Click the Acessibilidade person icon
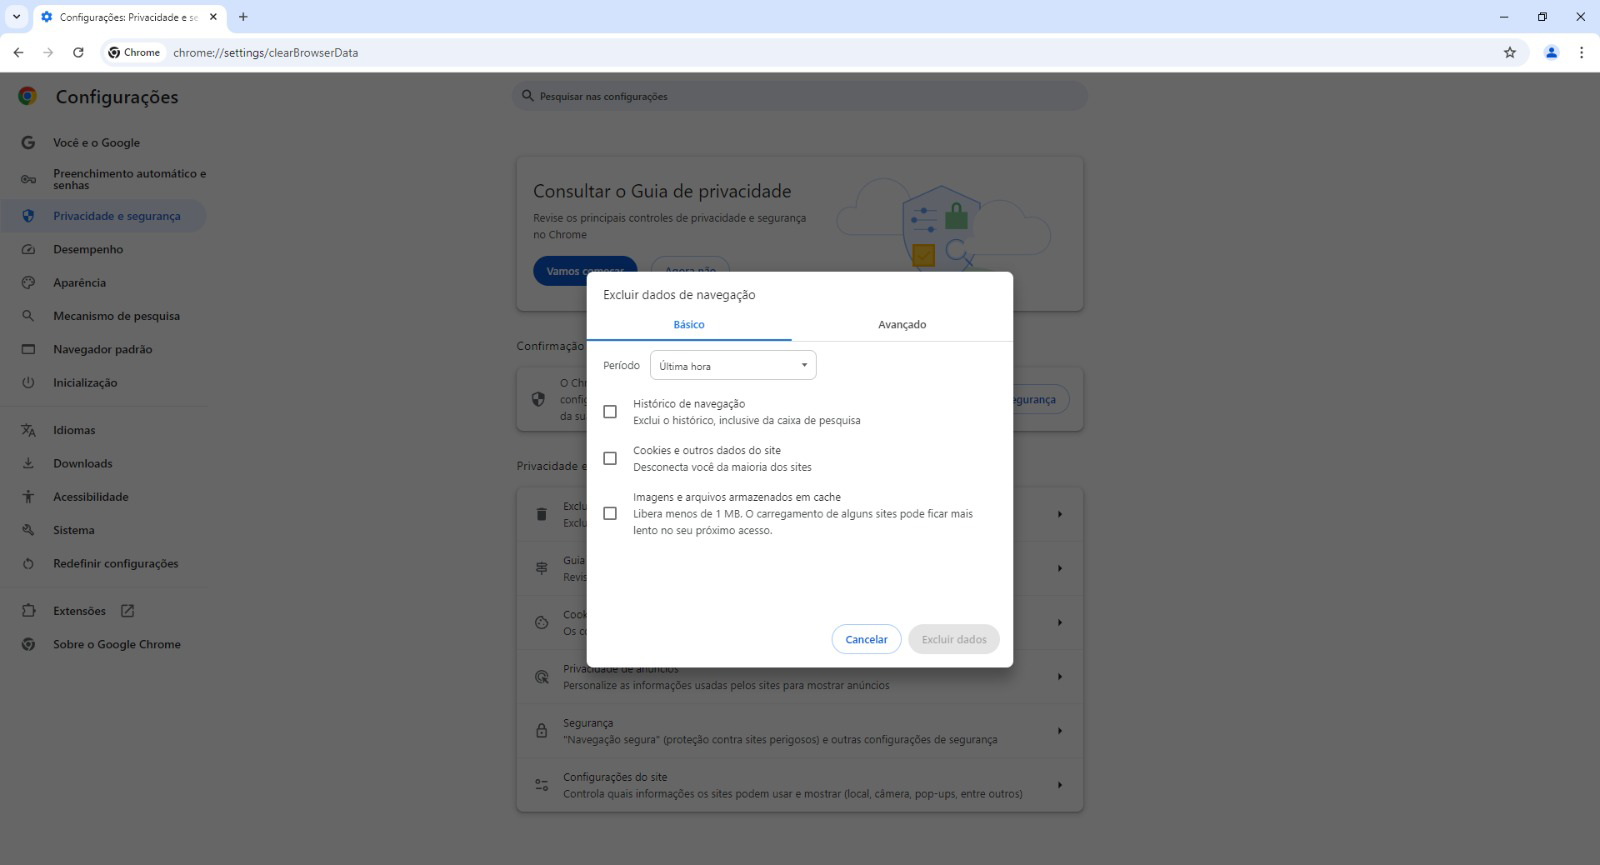Viewport: 1600px width, 865px height. 28,497
